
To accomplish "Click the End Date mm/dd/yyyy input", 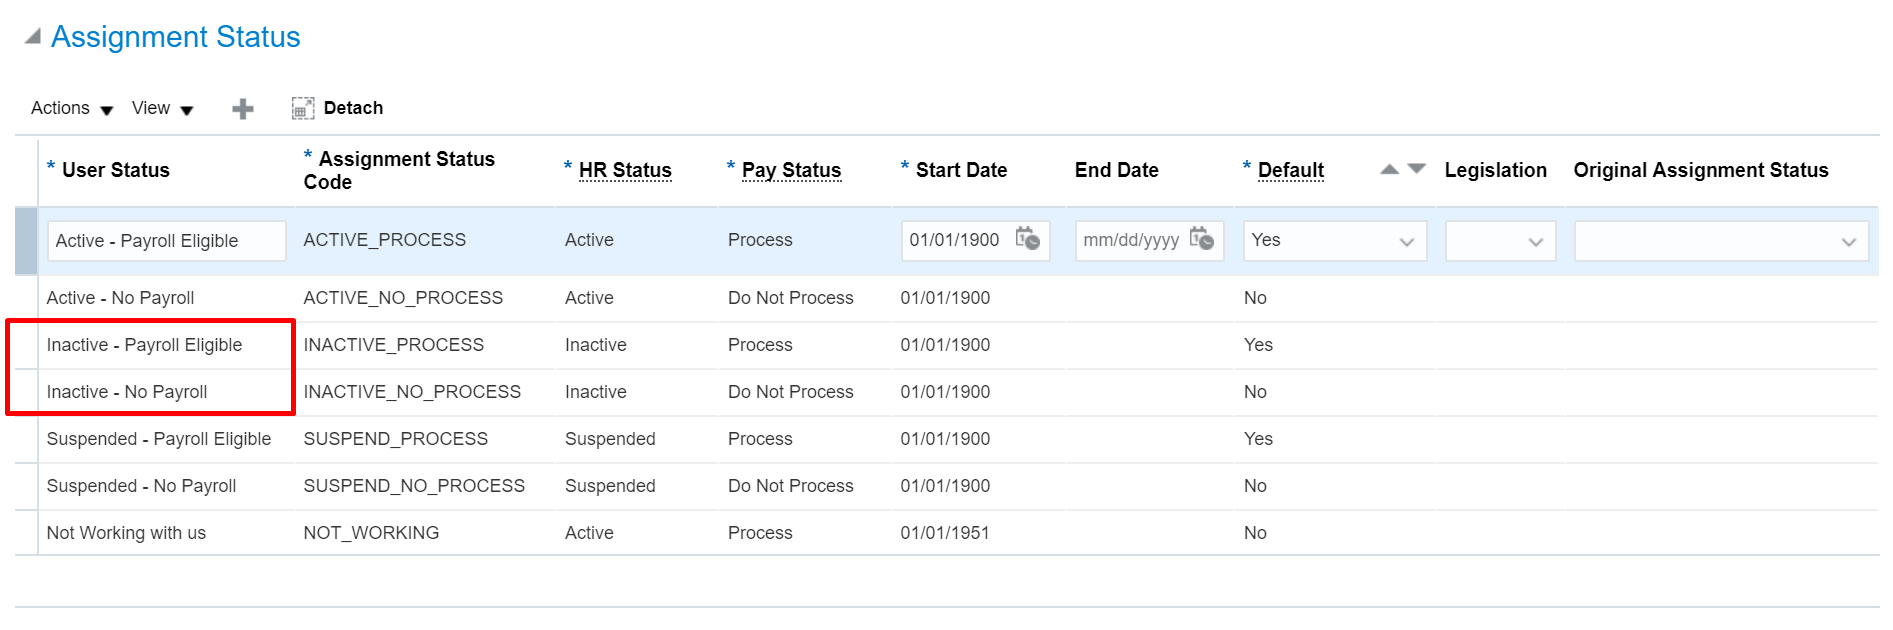I will coord(1131,241).
